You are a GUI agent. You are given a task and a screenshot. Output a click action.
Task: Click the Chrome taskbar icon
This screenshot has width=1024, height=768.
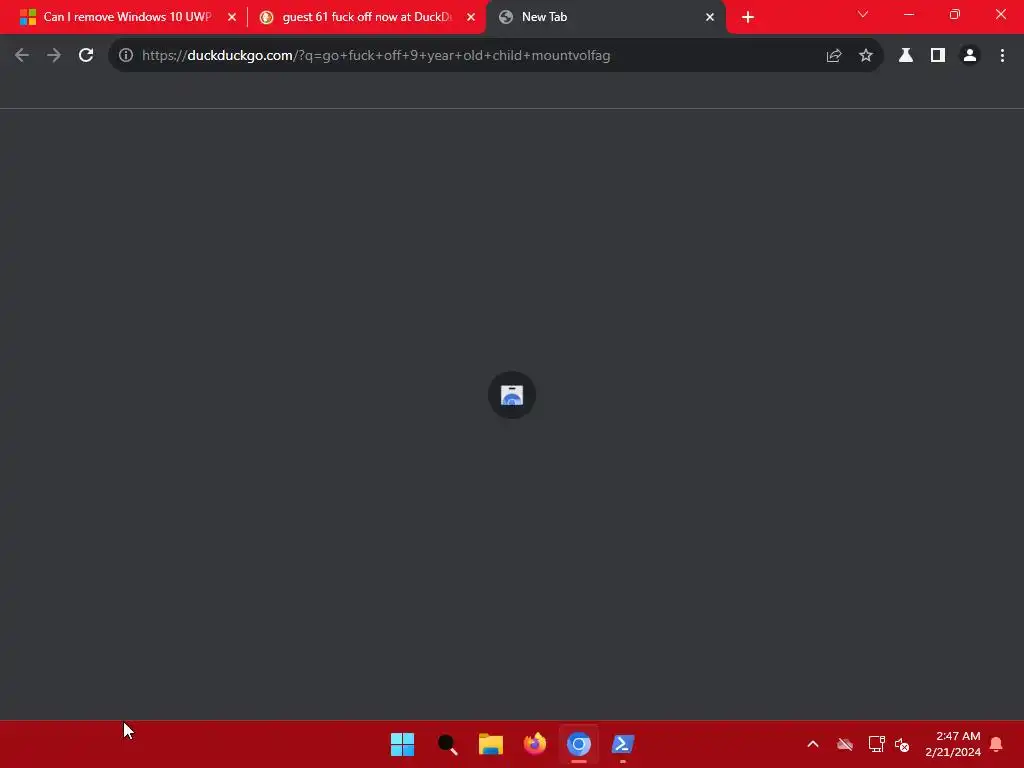579,744
